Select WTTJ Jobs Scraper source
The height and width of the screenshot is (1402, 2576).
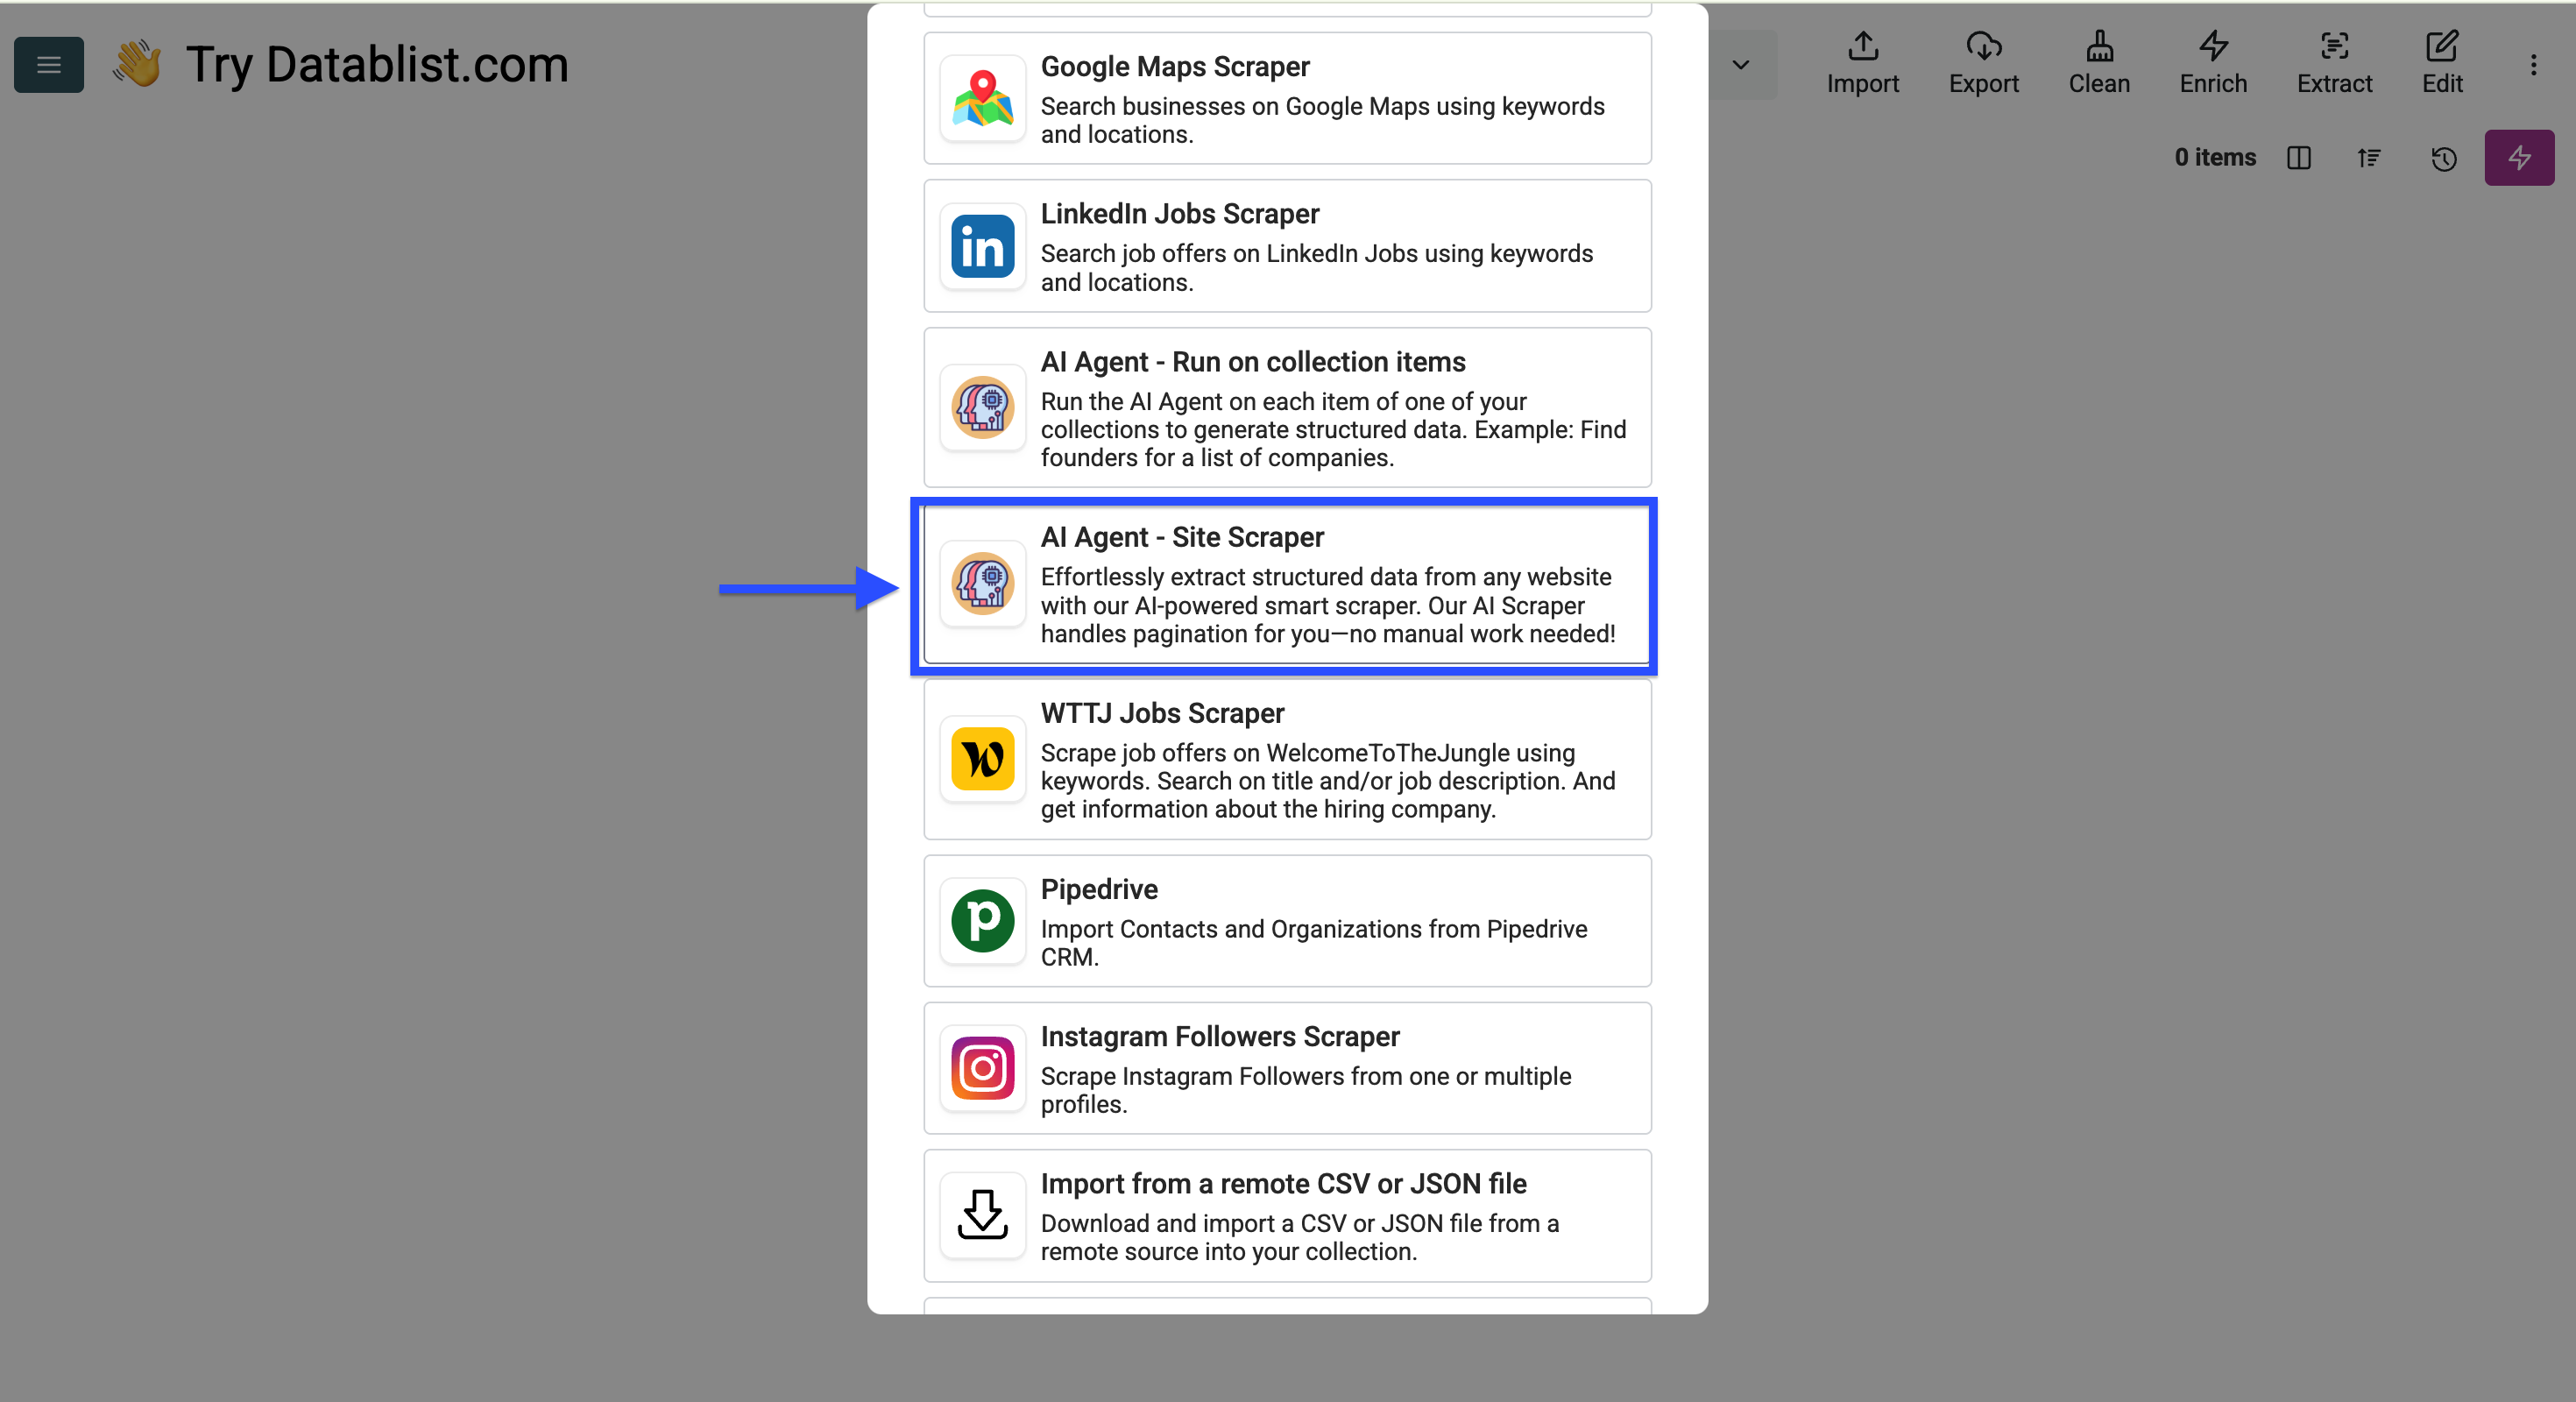1287,759
